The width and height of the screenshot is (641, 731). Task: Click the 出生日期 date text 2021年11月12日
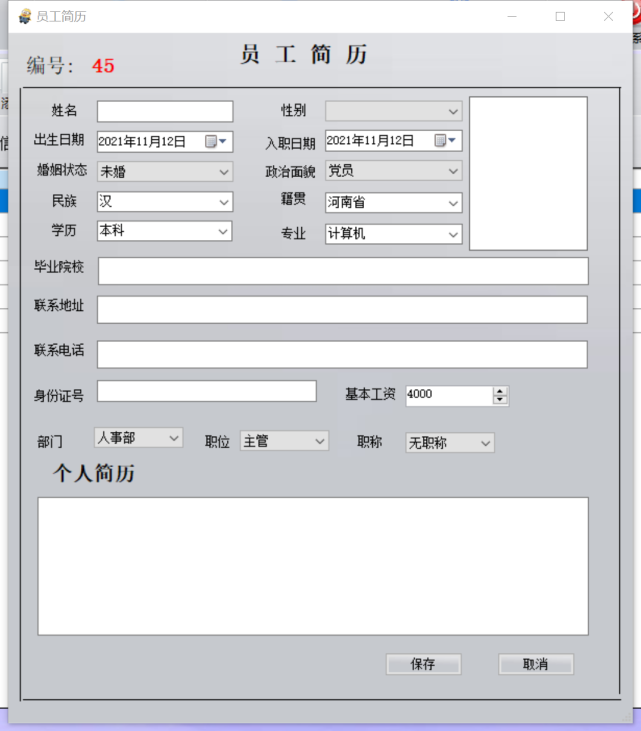click(142, 141)
